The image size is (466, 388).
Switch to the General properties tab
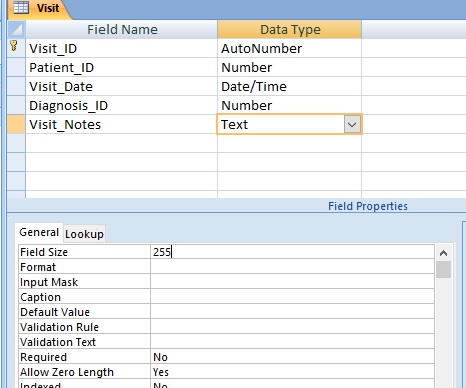click(x=39, y=232)
